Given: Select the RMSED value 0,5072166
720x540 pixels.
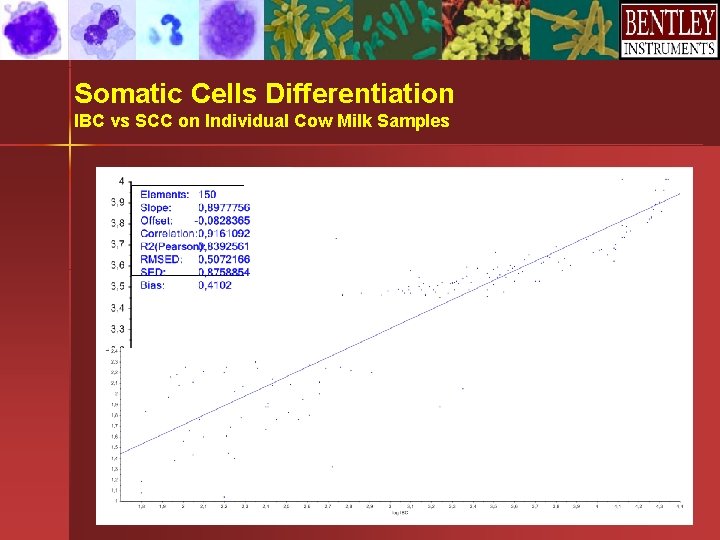Looking at the screenshot, I should [224, 259].
